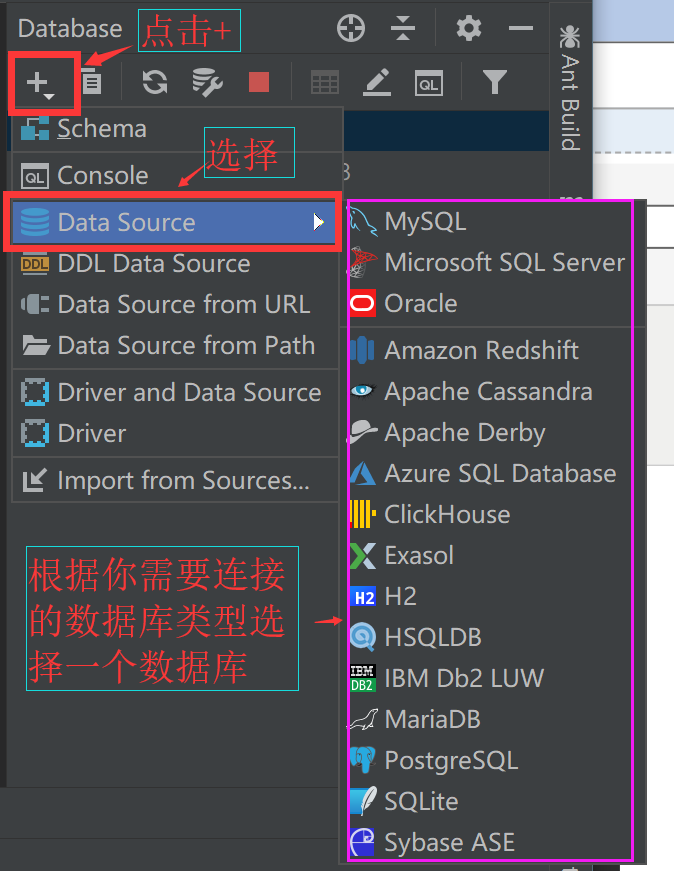Viewport: 674px width, 871px height.
Task: Click the filter funnel icon
Action: pos(495,82)
